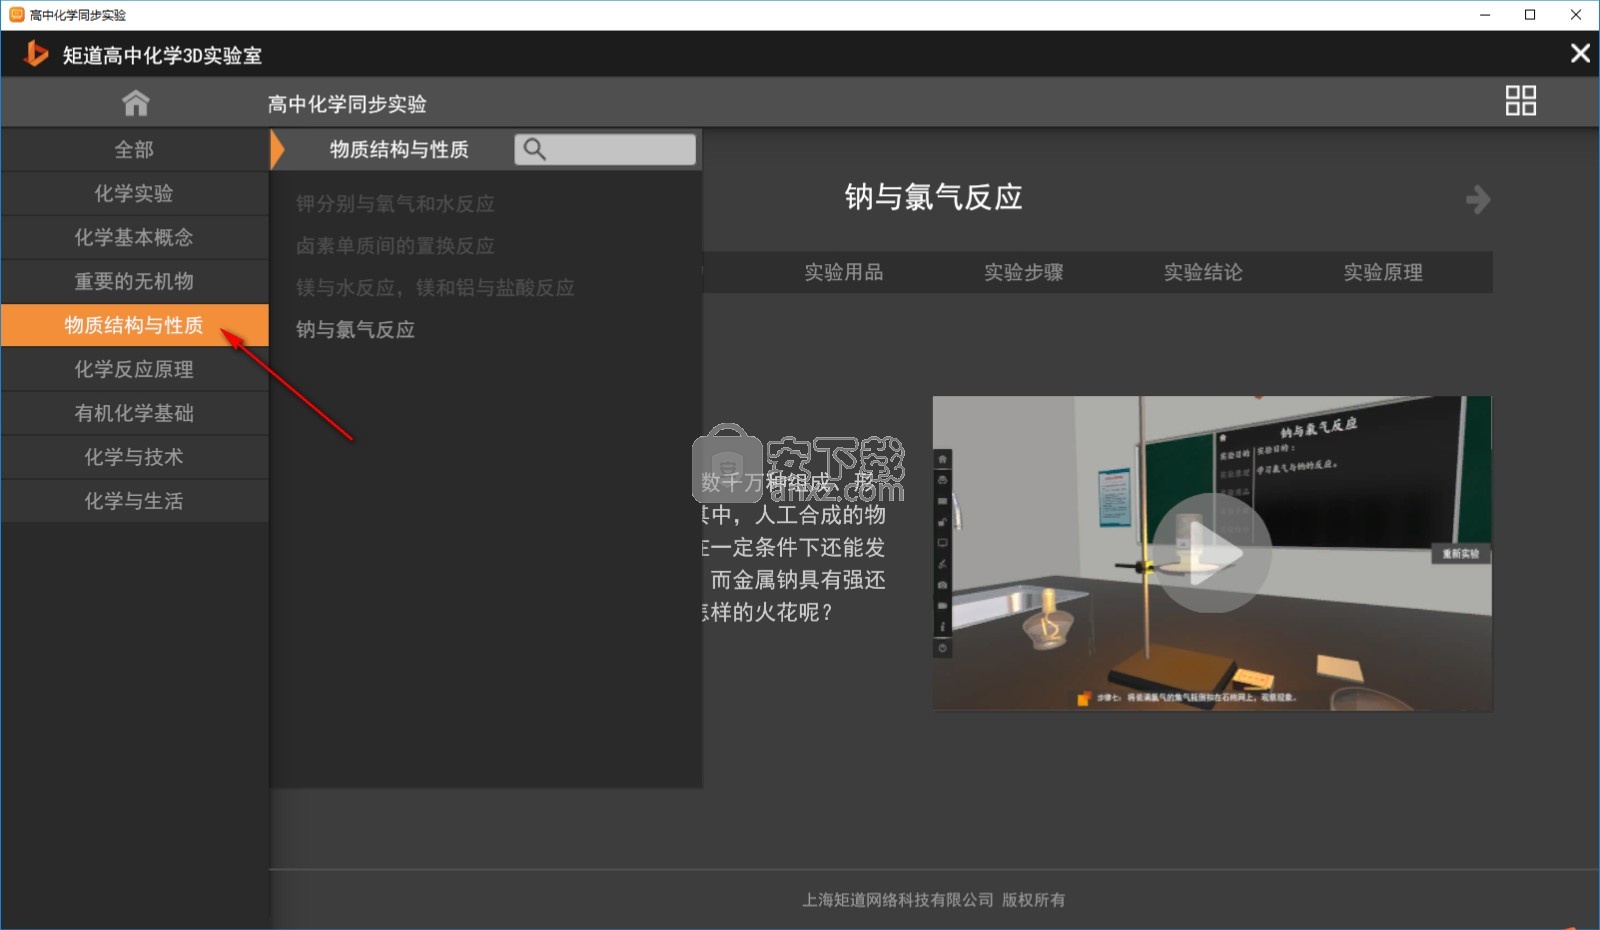Open 钾分别与氧气和水反应 experiment
Viewport: 1600px width, 930px height.
point(395,204)
